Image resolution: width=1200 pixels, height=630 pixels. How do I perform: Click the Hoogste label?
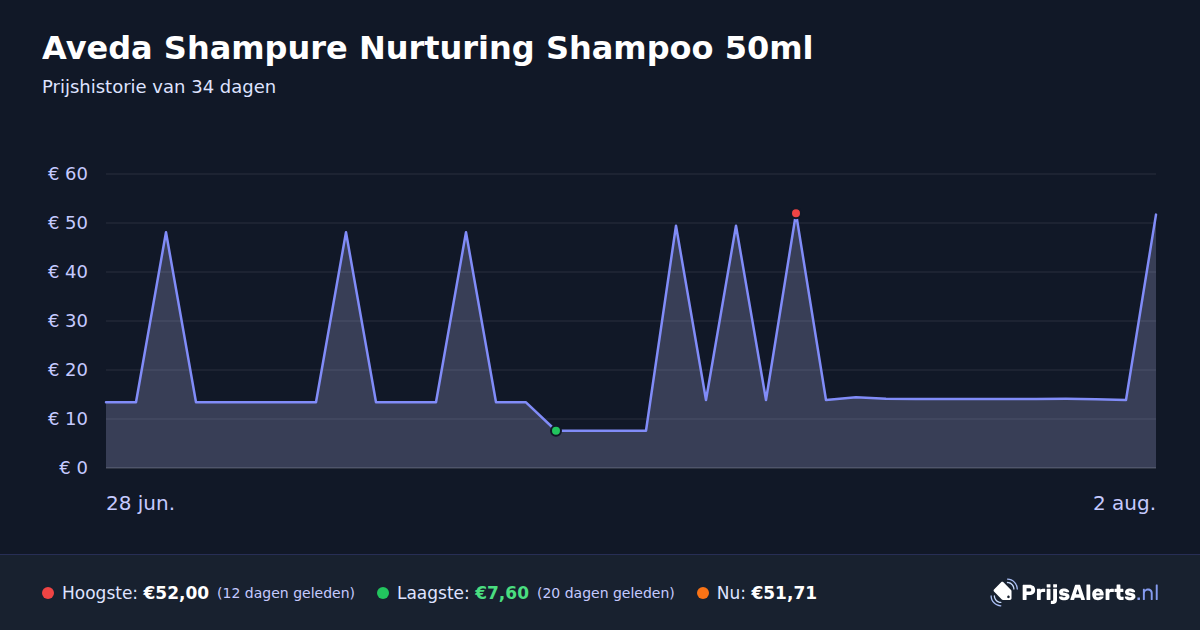pyautogui.click(x=100, y=593)
